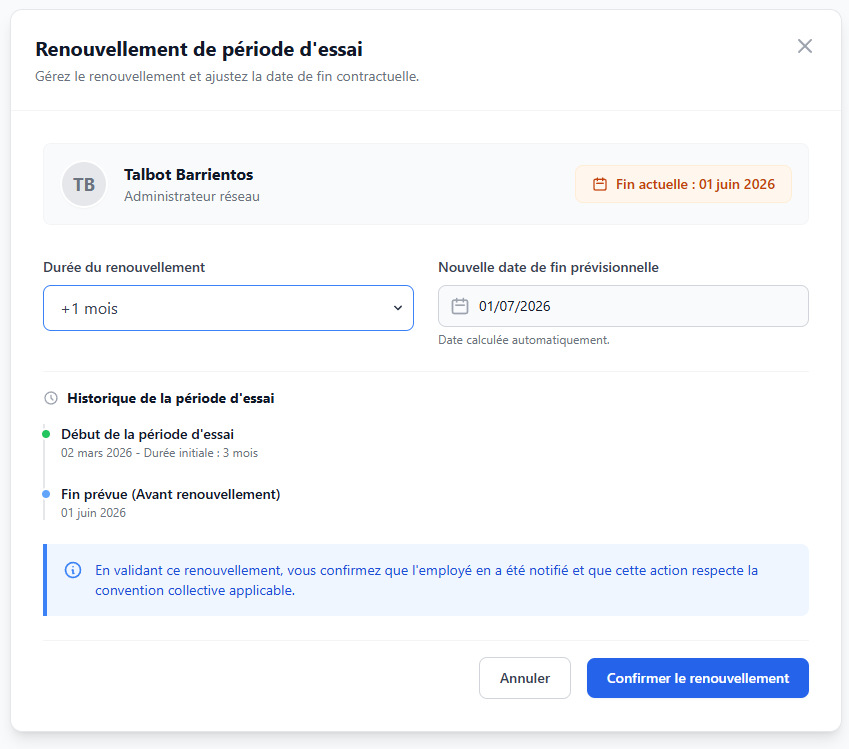Click Fin prévue (Avant renouvellement) title
The width and height of the screenshot is (849, 749).
tap(171, 494)
